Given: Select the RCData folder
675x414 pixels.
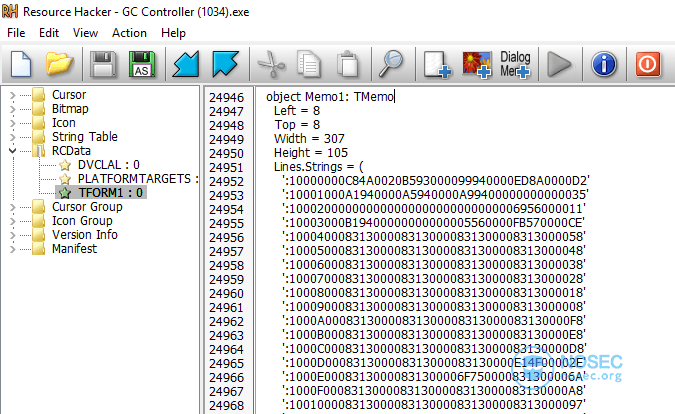Looking at the screenshot, I should click(71, 151).
